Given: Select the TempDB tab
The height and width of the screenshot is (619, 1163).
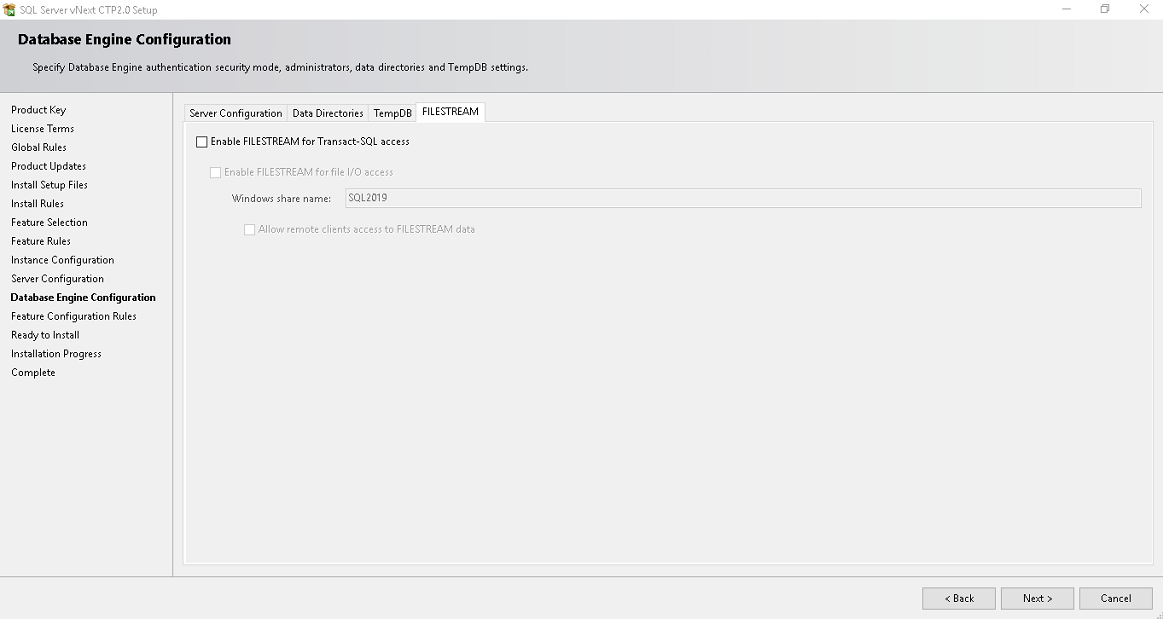Looking at the screenshot, I should click(392, 114).
